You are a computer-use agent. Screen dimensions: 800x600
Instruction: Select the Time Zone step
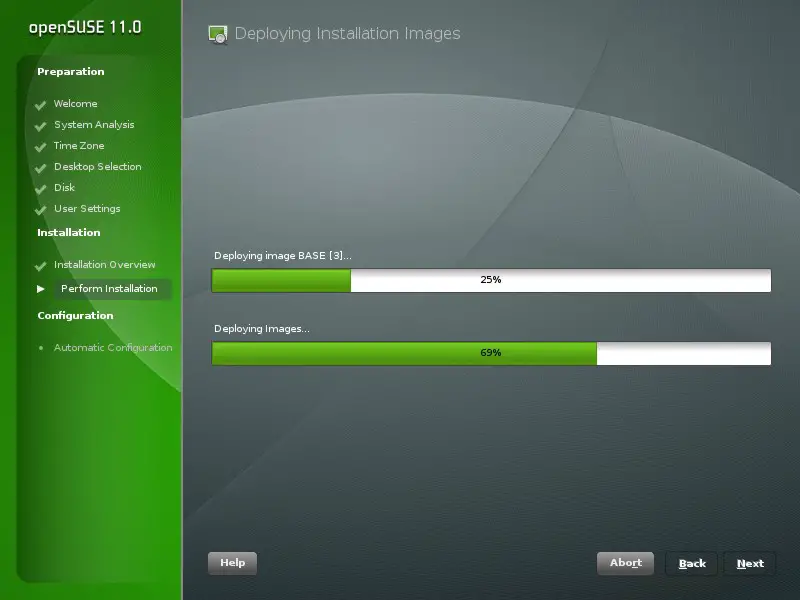click(x=79, y=145)
